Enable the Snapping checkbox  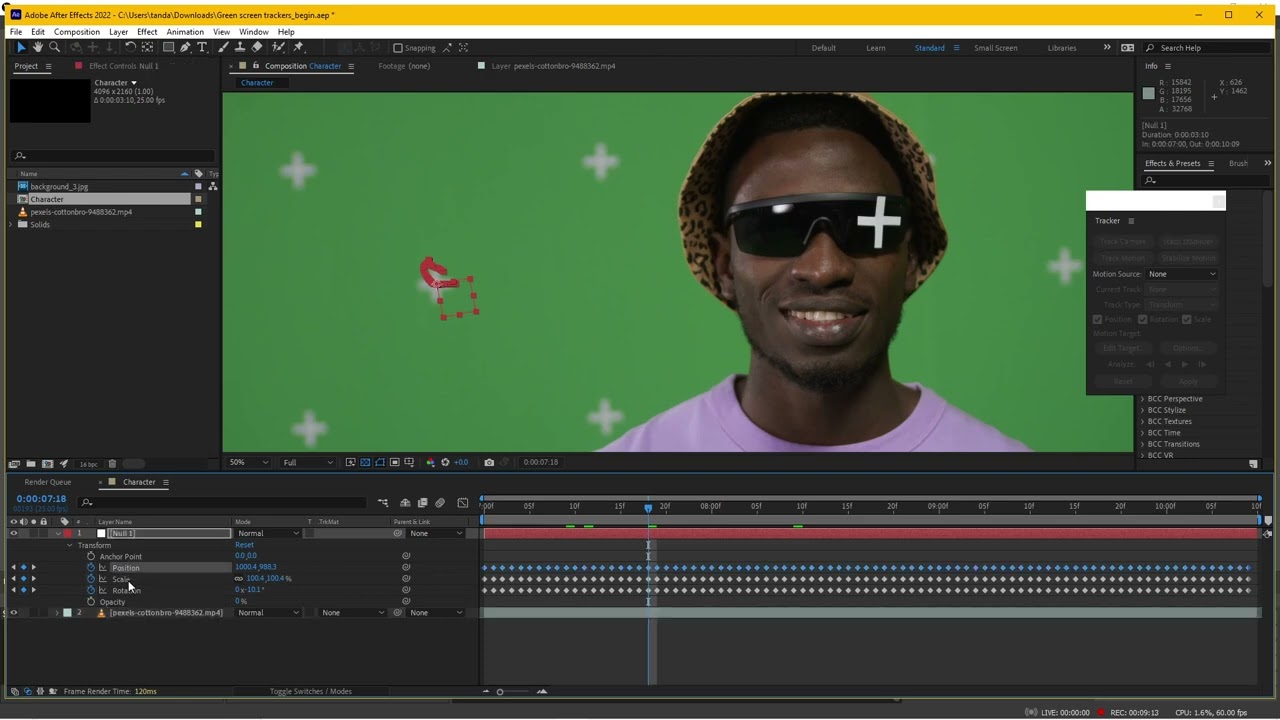pyautogui.click(x=398, y=48)
